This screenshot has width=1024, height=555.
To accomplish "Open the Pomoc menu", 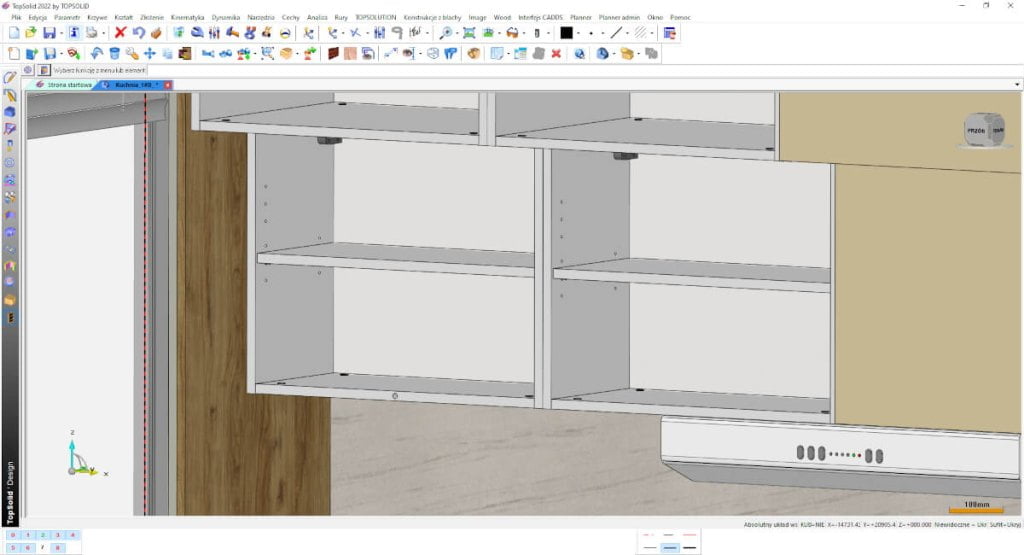I will coord(680,18).
